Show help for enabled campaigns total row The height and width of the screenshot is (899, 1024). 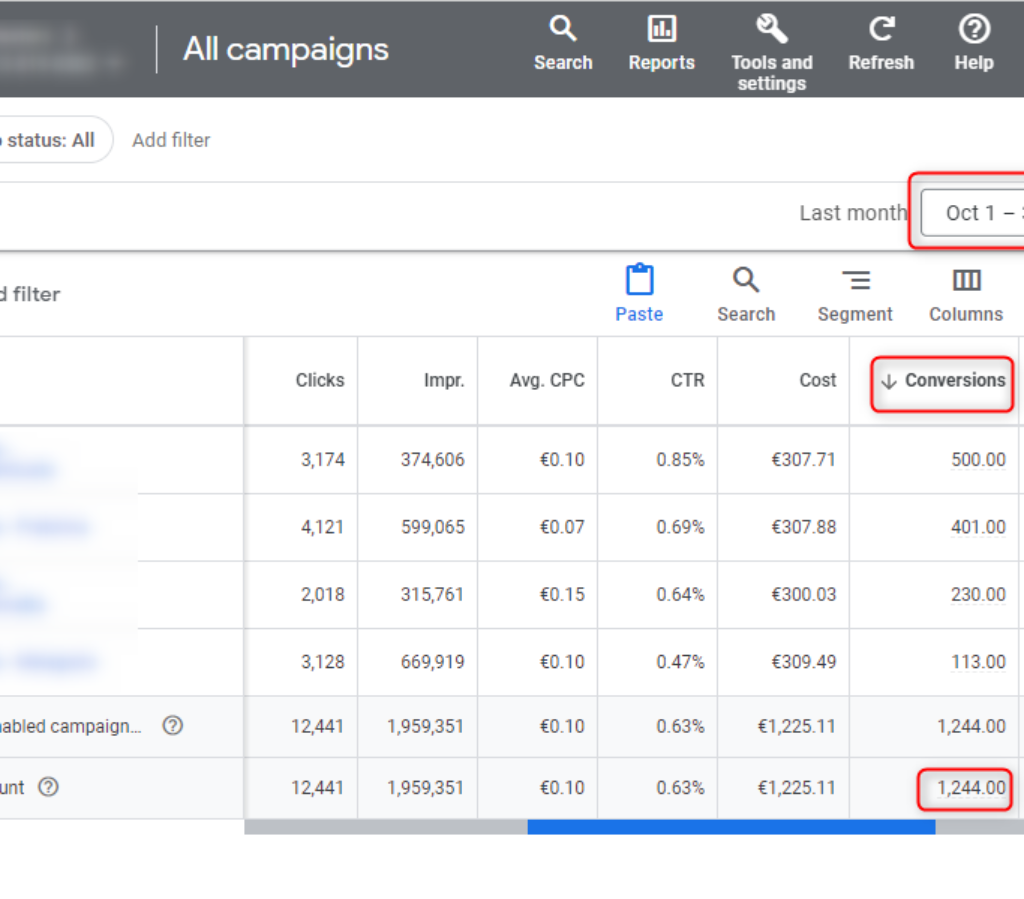172,726
